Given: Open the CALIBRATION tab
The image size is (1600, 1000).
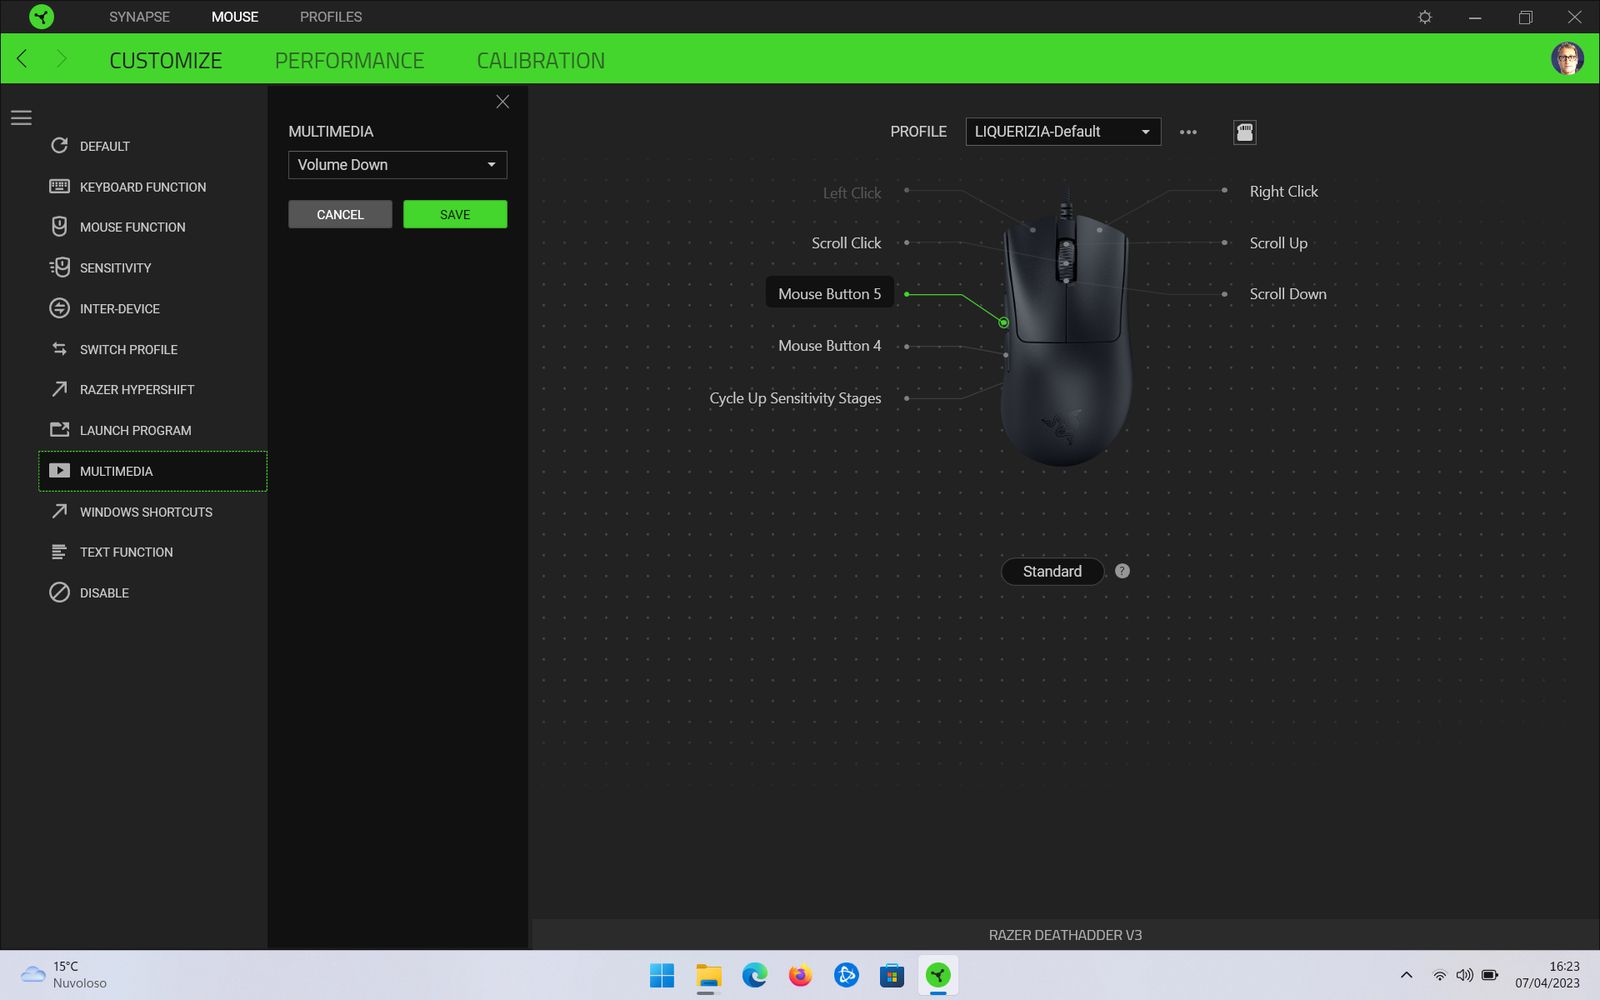Looking at the screenshot, I should coord(541,60).
